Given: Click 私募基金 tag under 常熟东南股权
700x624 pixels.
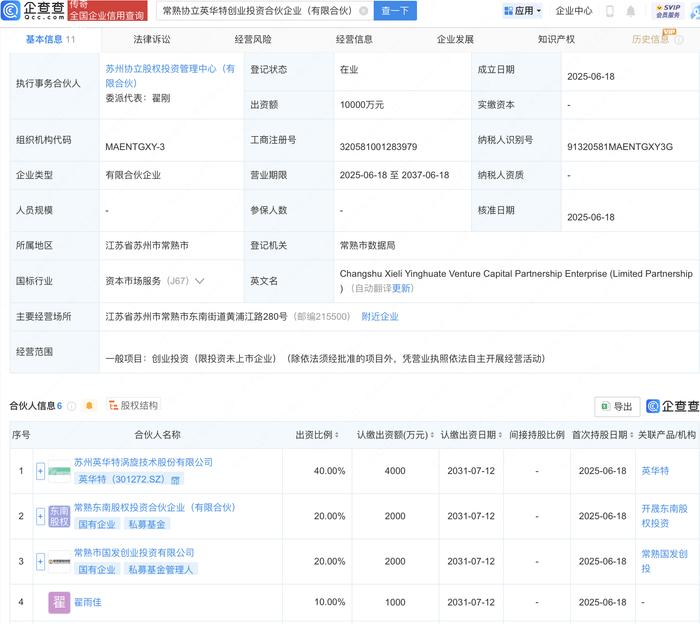Looking at the screenshot, I should click(x=147, y=524).
